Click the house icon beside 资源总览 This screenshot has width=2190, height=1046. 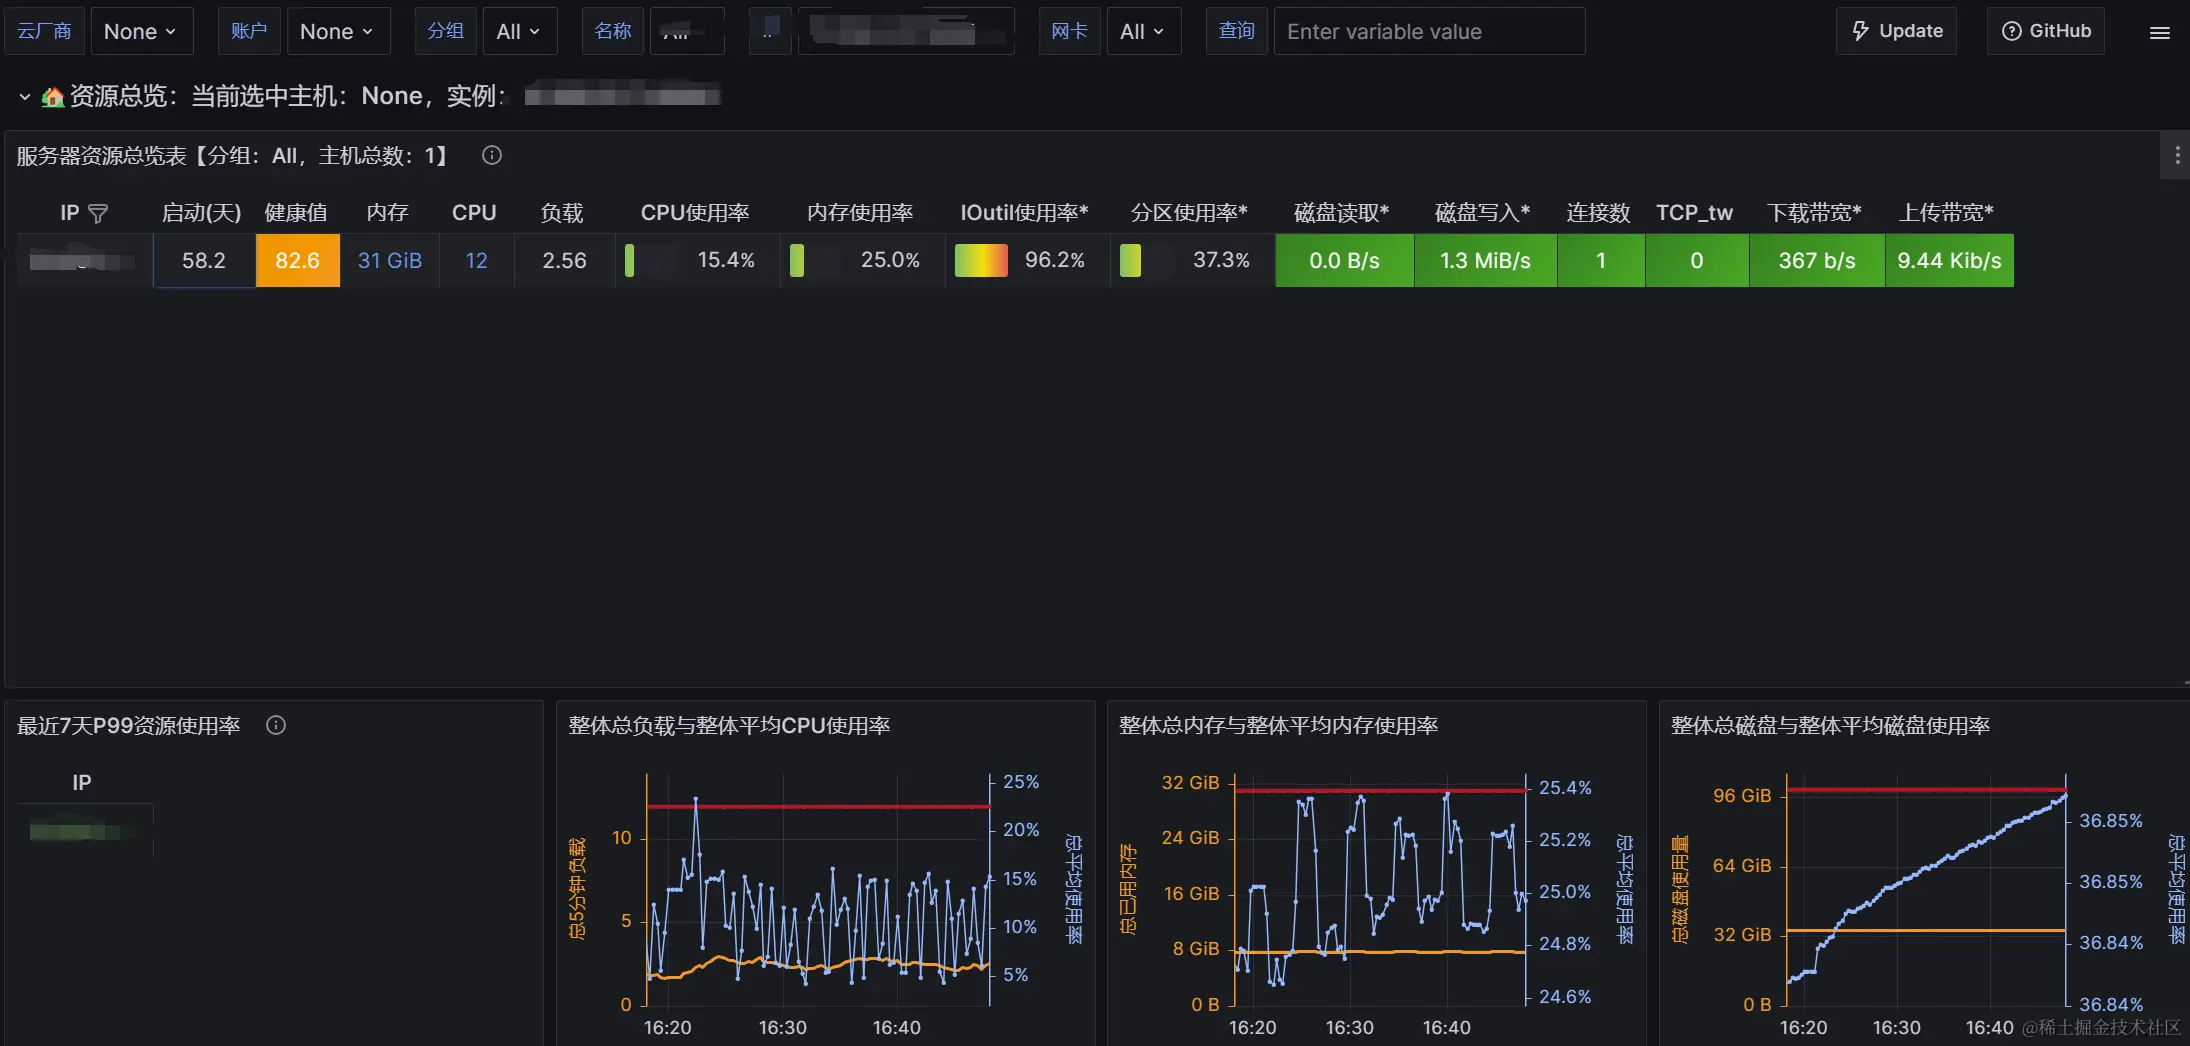52,97
